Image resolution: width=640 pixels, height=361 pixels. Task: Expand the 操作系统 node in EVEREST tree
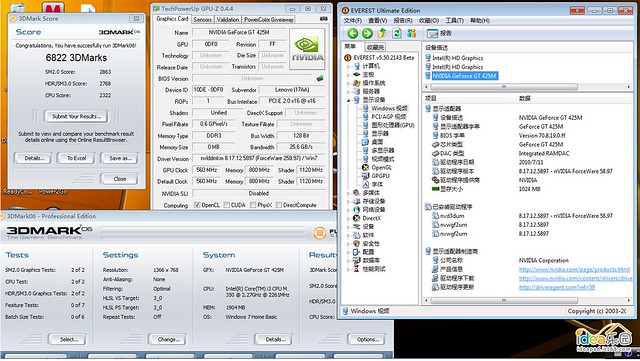coord(348,83)
